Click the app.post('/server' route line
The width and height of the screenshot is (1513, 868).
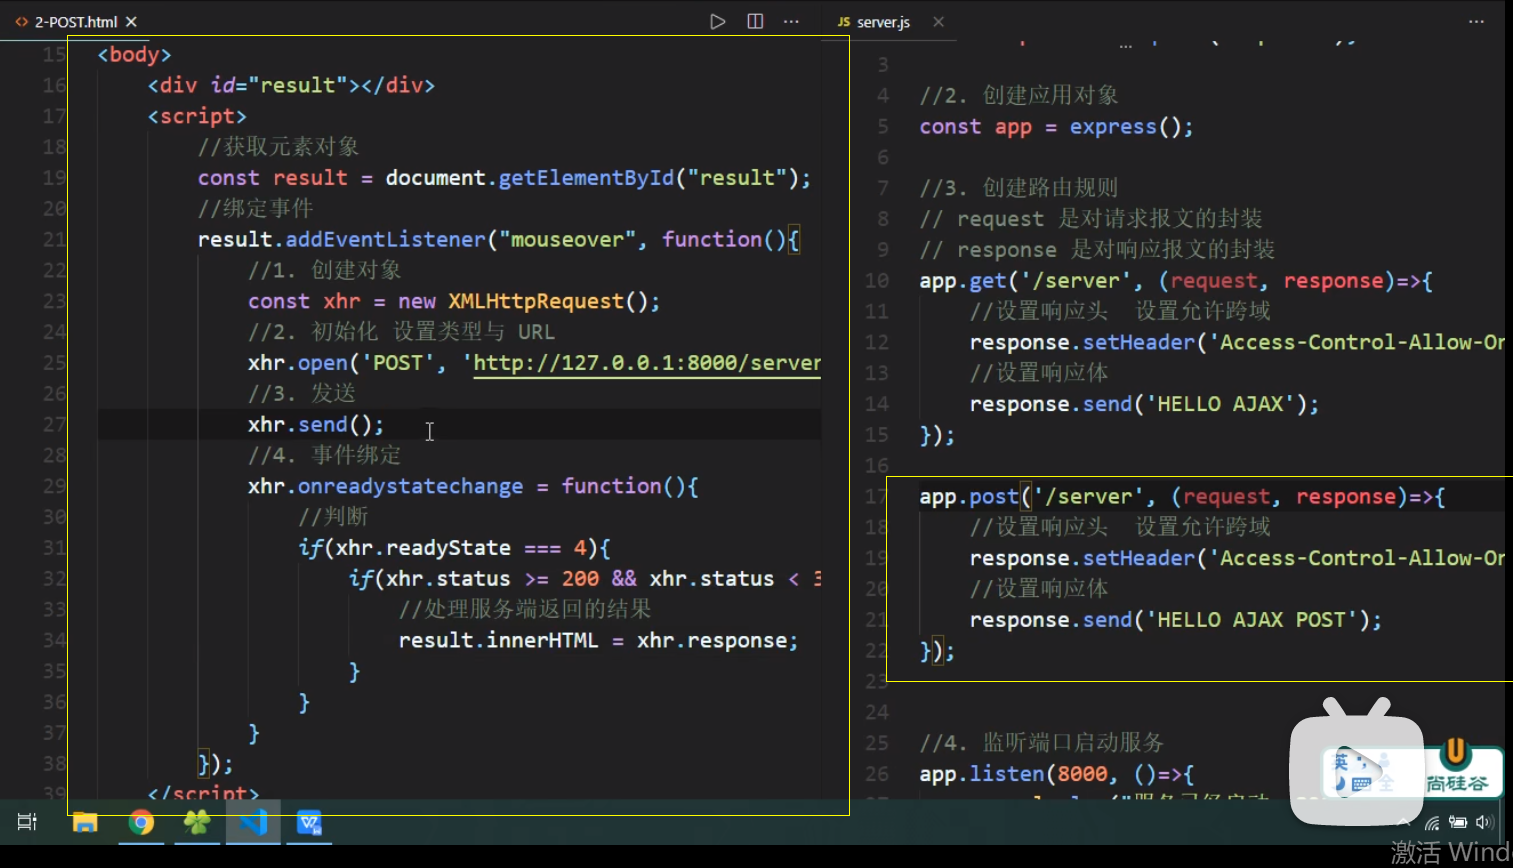(x=1182, y=497)
